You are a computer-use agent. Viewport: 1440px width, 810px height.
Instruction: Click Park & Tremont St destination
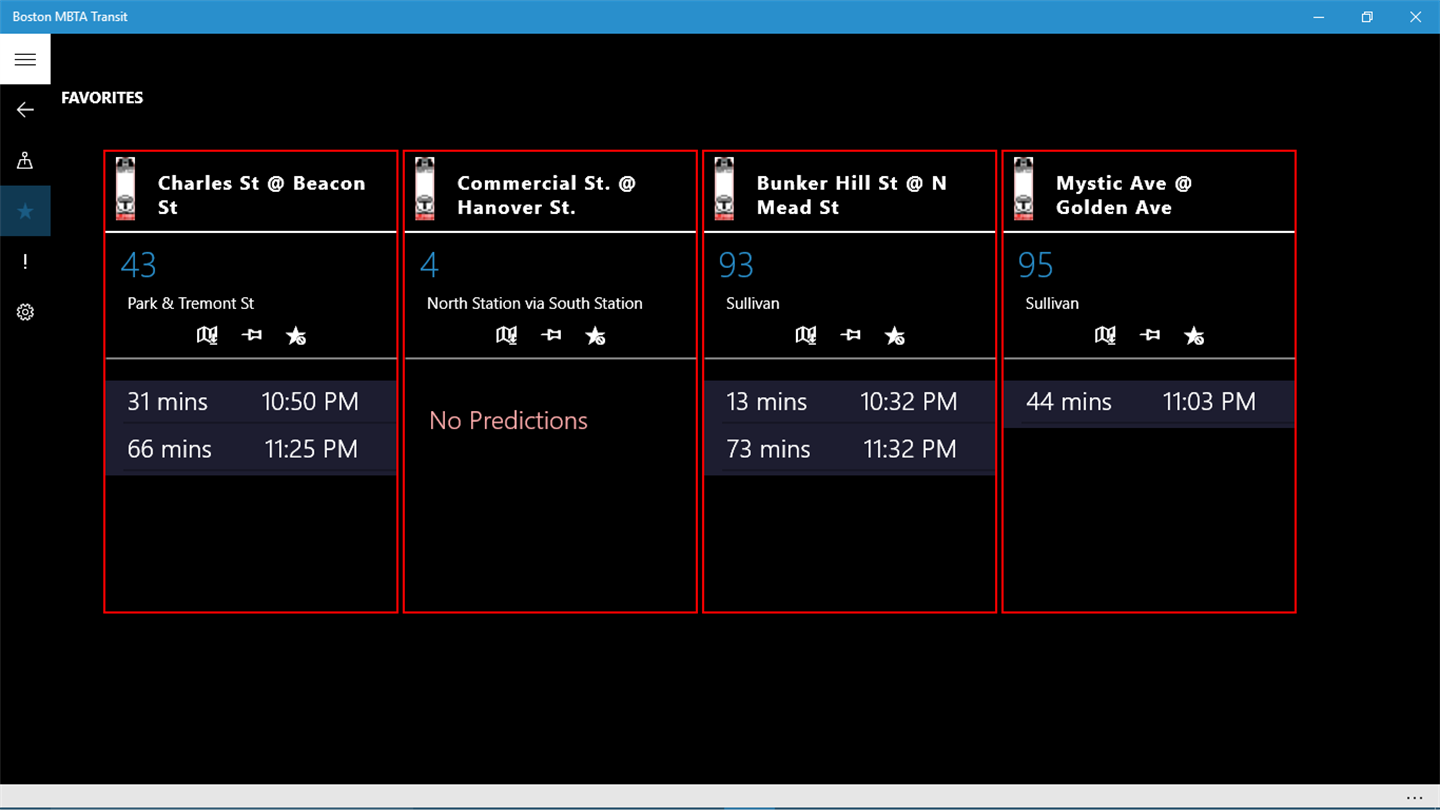coord(191,303)
